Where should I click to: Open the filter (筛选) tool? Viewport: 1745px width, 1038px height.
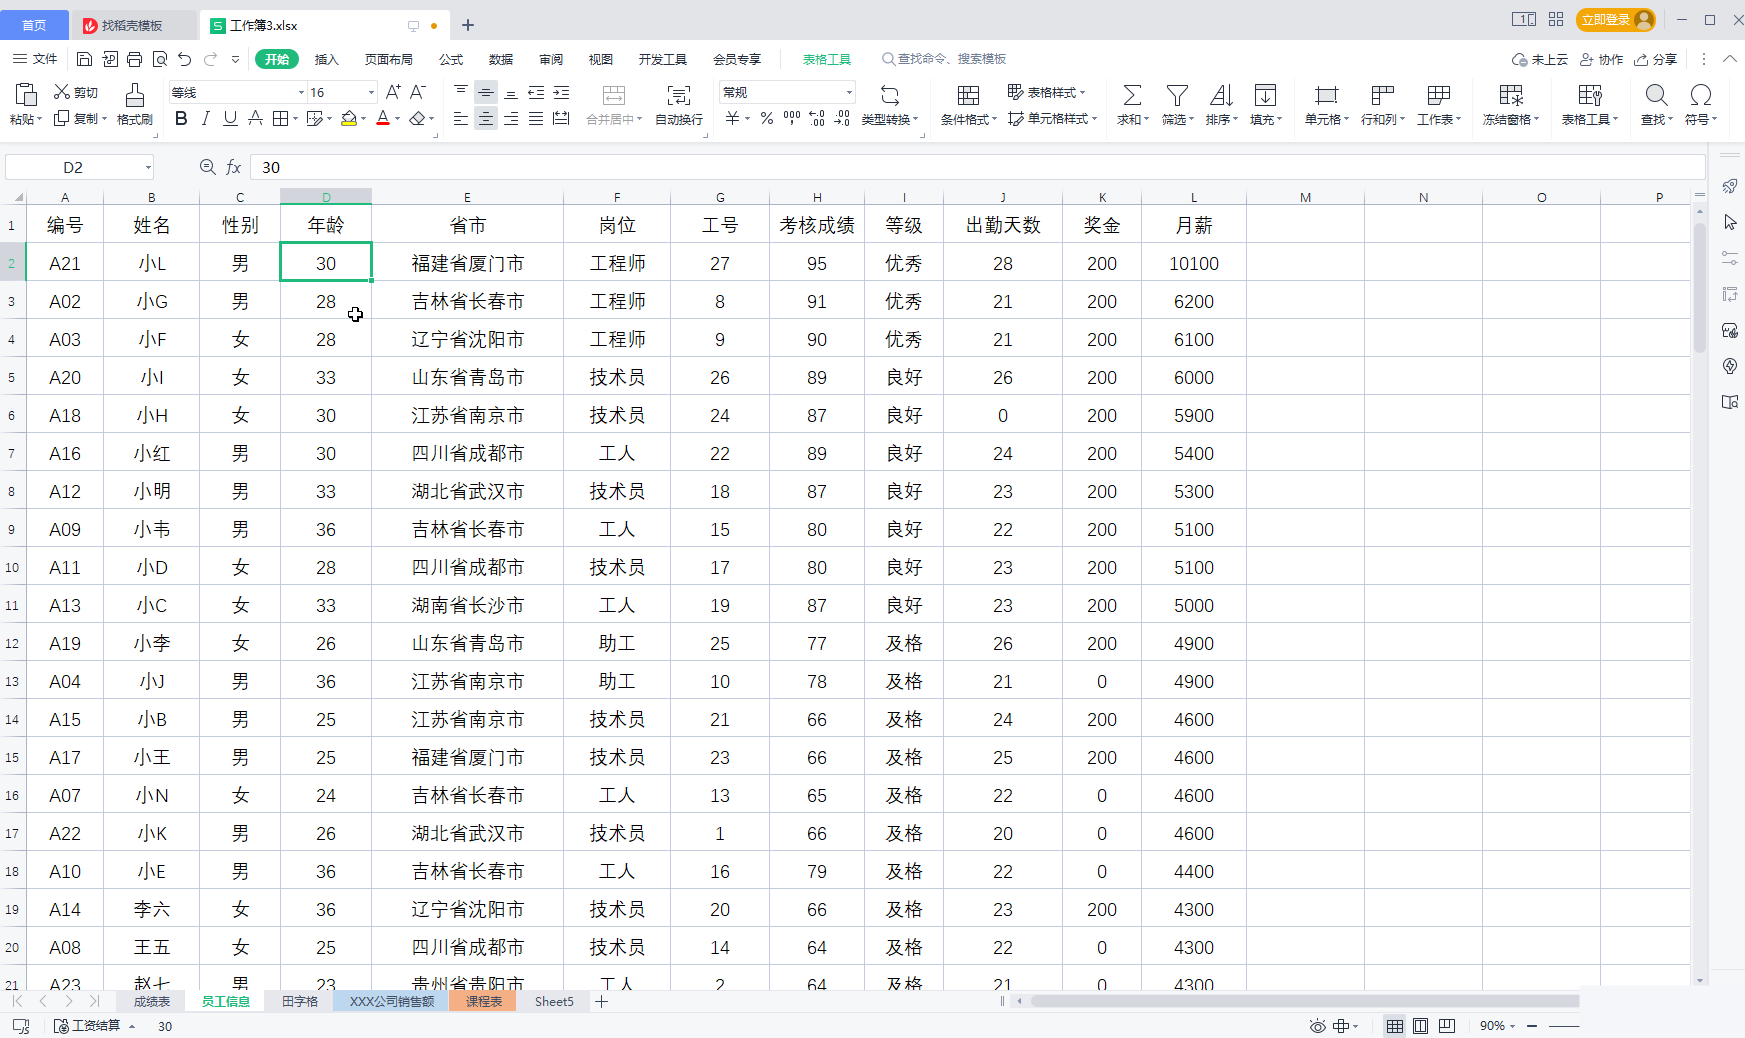(x=1176, y=103)
